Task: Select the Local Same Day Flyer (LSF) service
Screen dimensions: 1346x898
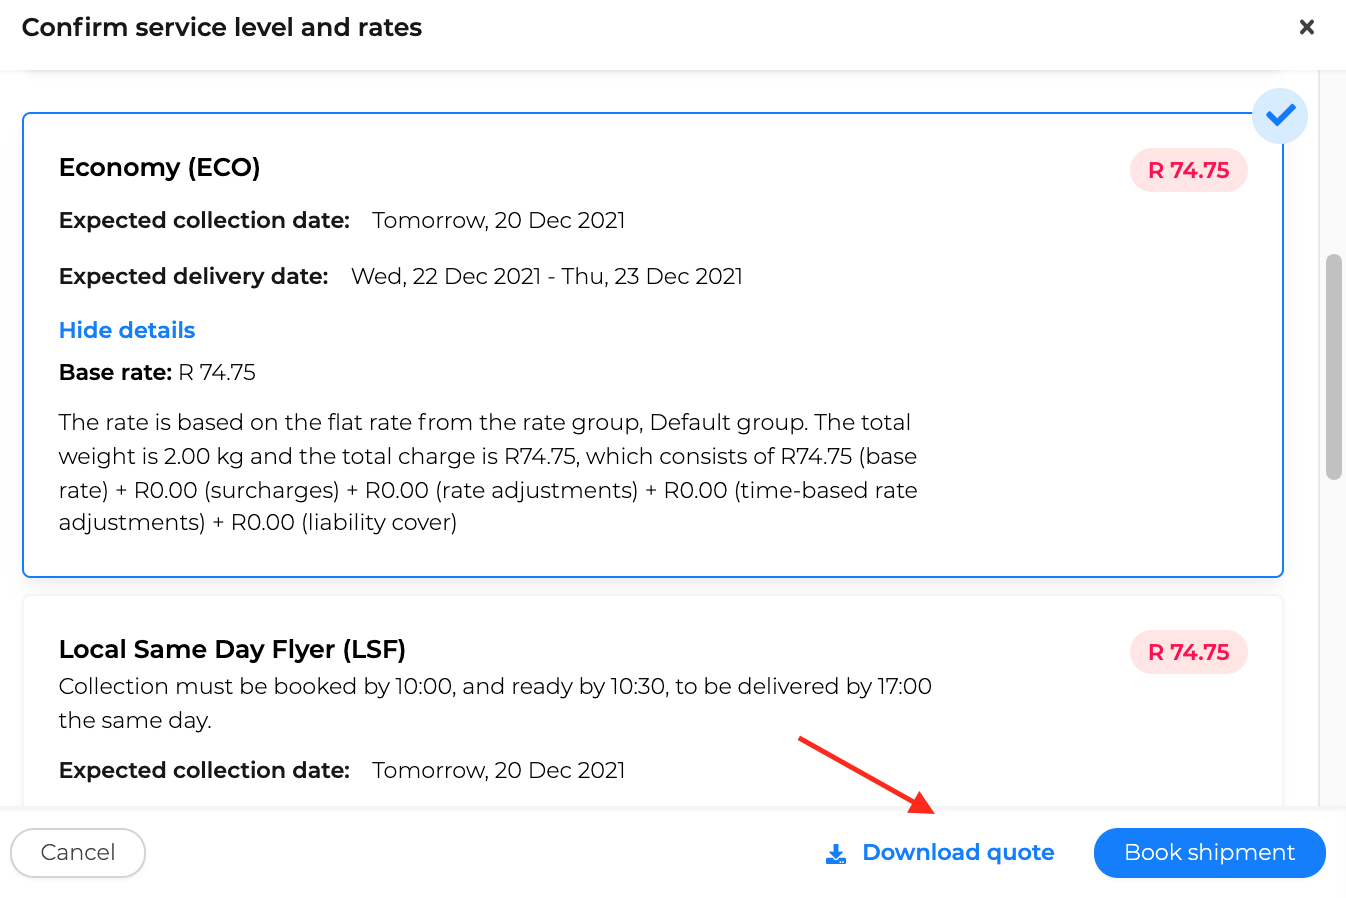Action: (x=232, y=649)
